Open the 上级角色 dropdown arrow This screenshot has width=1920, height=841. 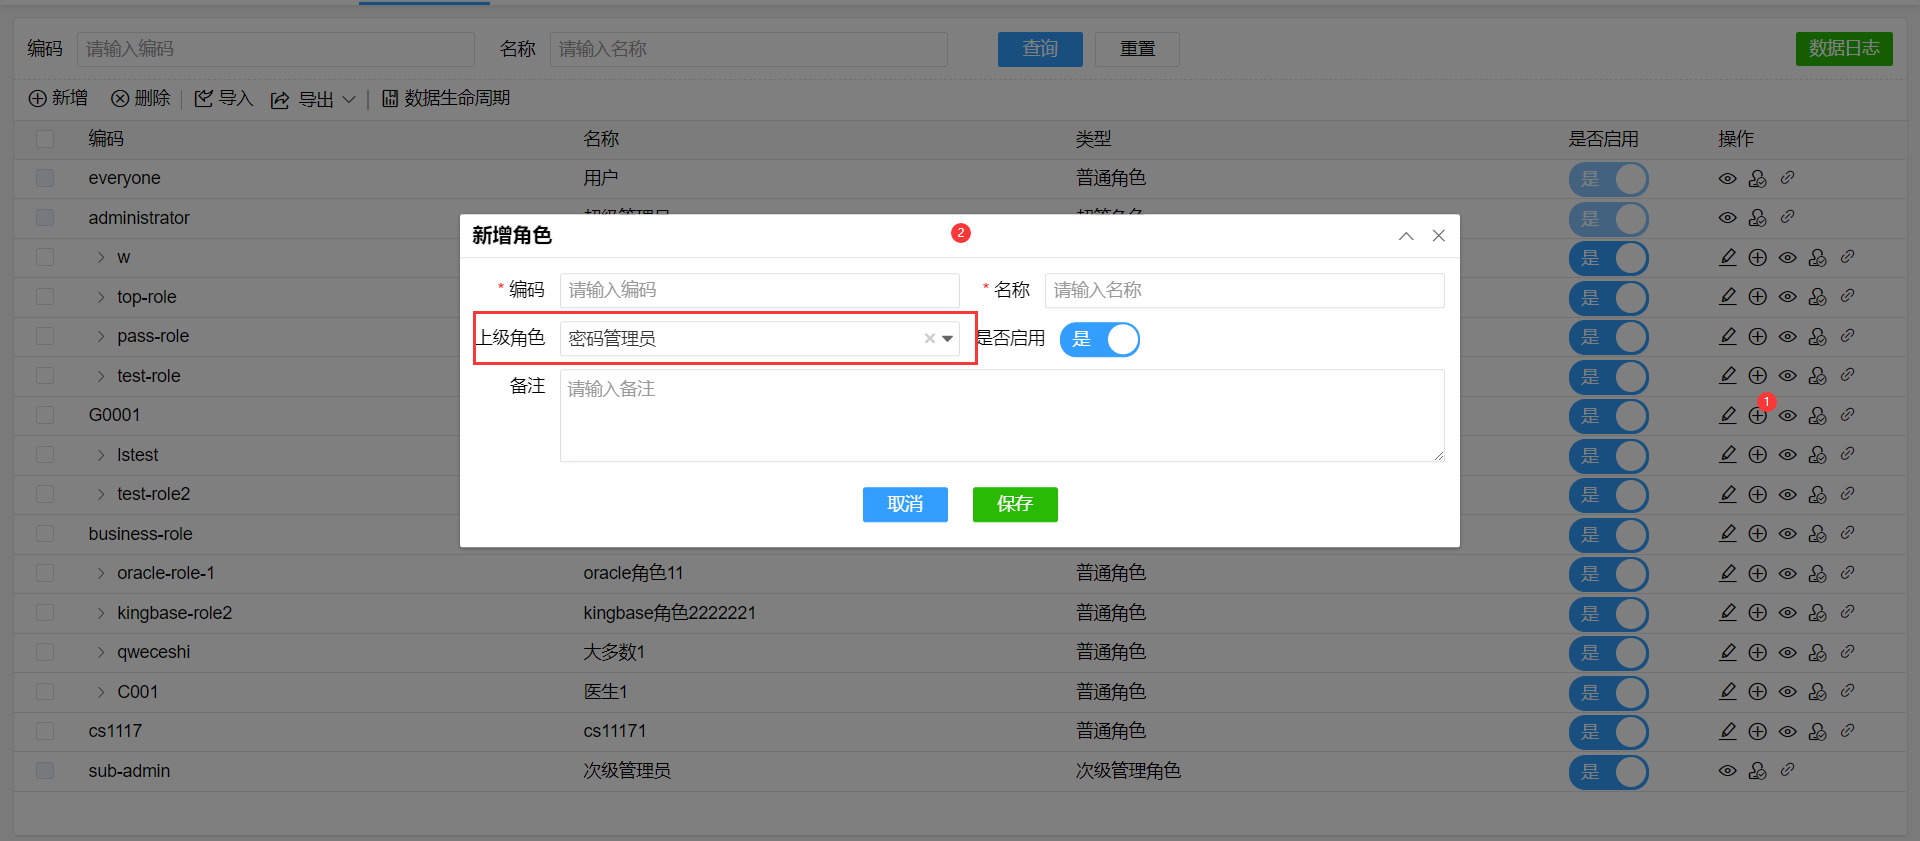coord(947,339)
